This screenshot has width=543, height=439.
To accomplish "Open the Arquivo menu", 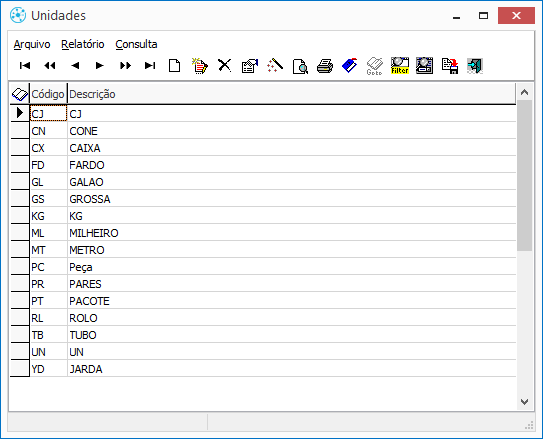I will click(32, 44).
